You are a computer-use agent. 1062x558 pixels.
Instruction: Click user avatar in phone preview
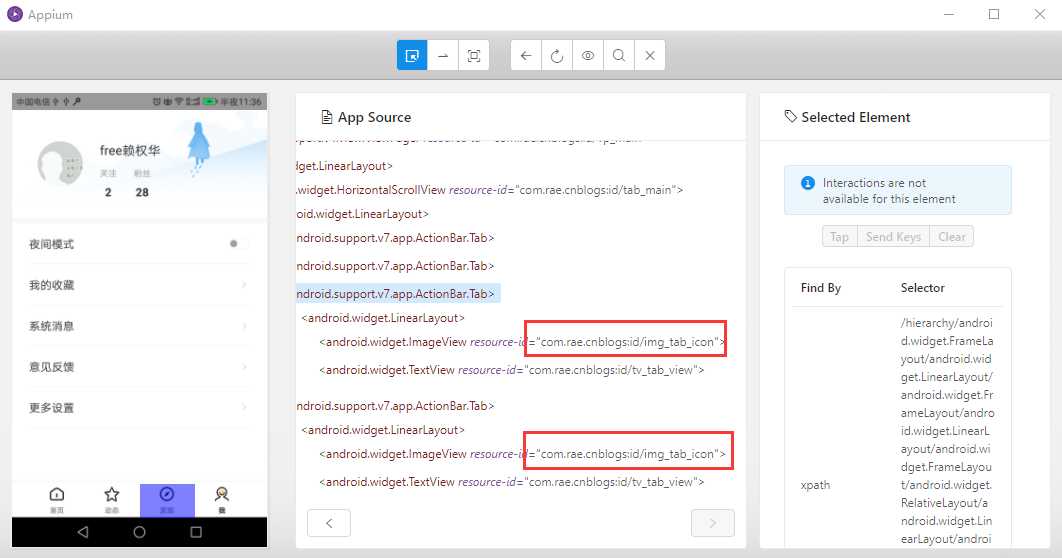click(60, 163)
